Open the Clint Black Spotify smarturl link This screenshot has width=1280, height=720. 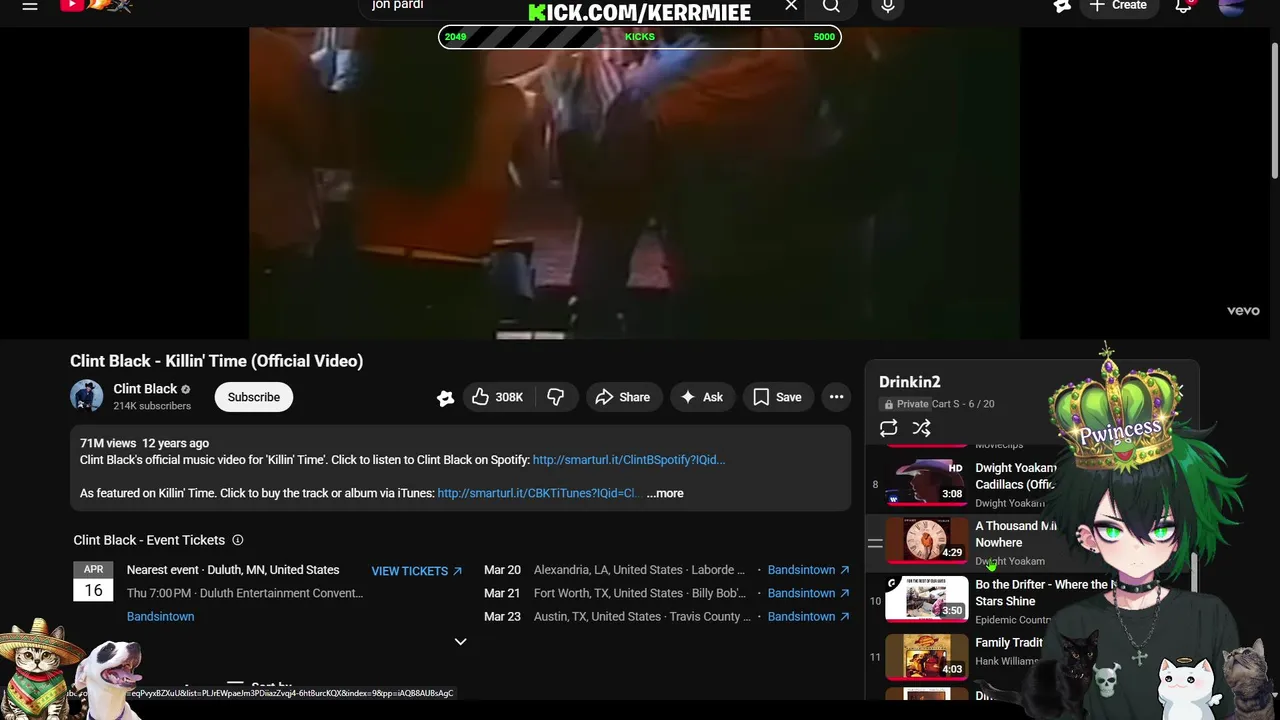point(629,460)
